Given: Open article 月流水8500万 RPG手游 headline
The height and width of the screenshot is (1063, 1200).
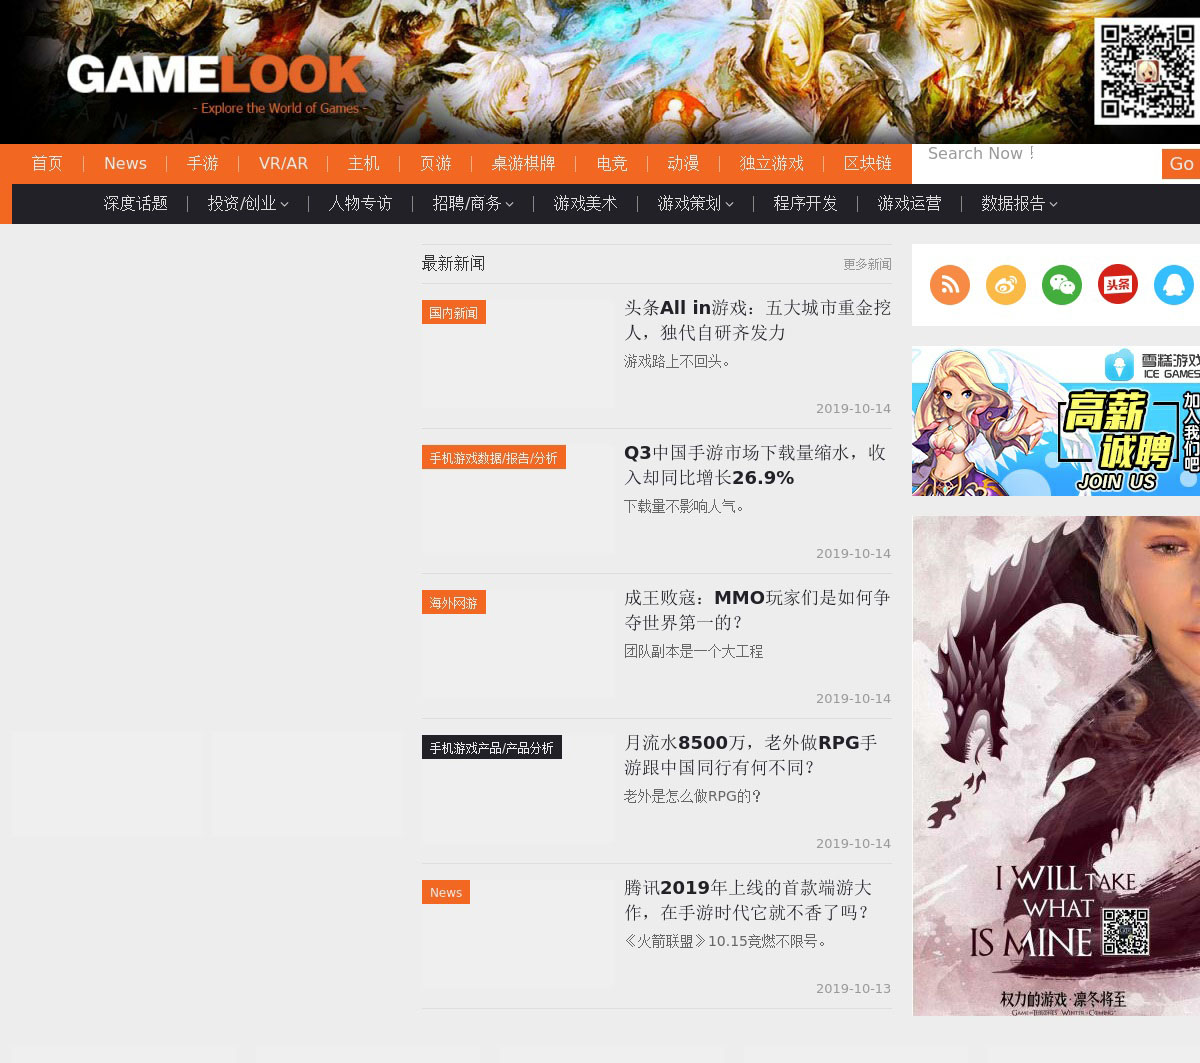Looking at the screenshot, I should (751, 755).
